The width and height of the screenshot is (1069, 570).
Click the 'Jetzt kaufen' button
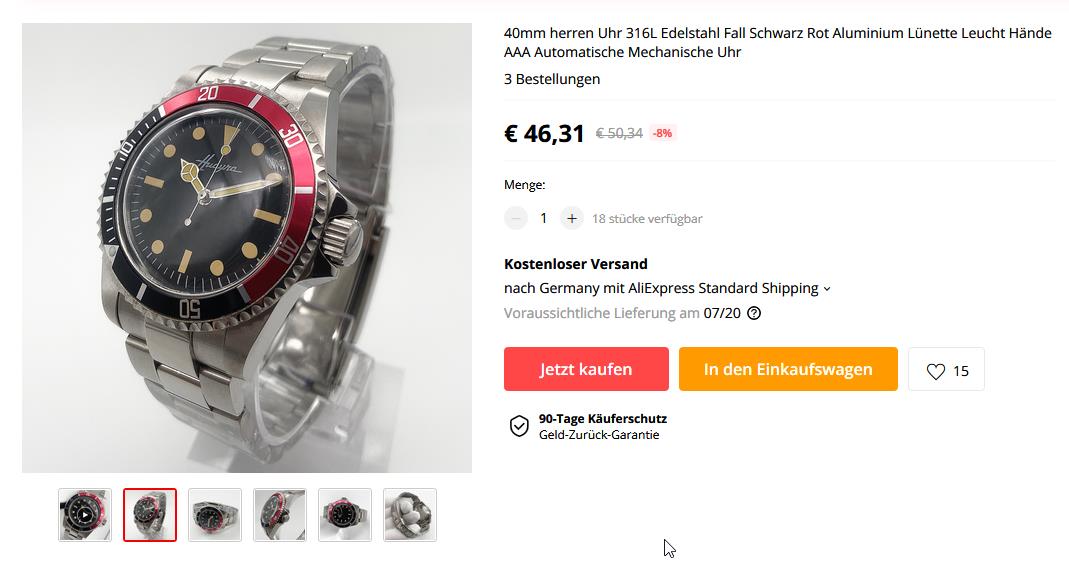(586, 369)
